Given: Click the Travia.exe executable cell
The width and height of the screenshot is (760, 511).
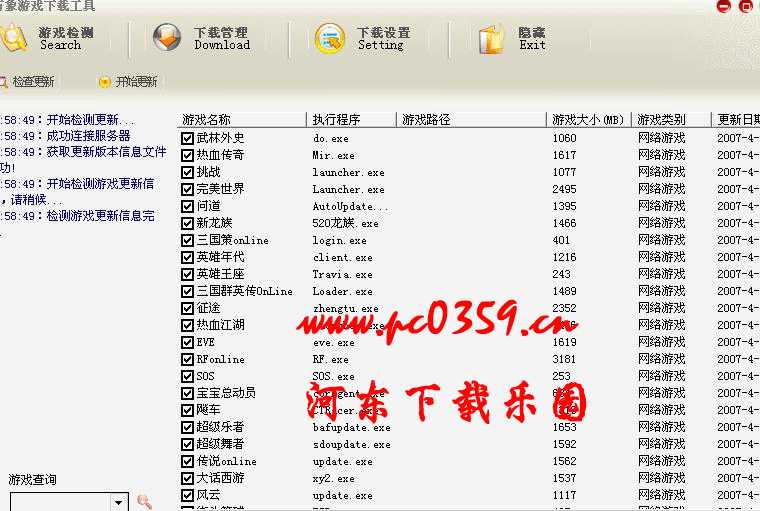Looking at the screenshot, I should pyautogui.click(x=343, y=274).
